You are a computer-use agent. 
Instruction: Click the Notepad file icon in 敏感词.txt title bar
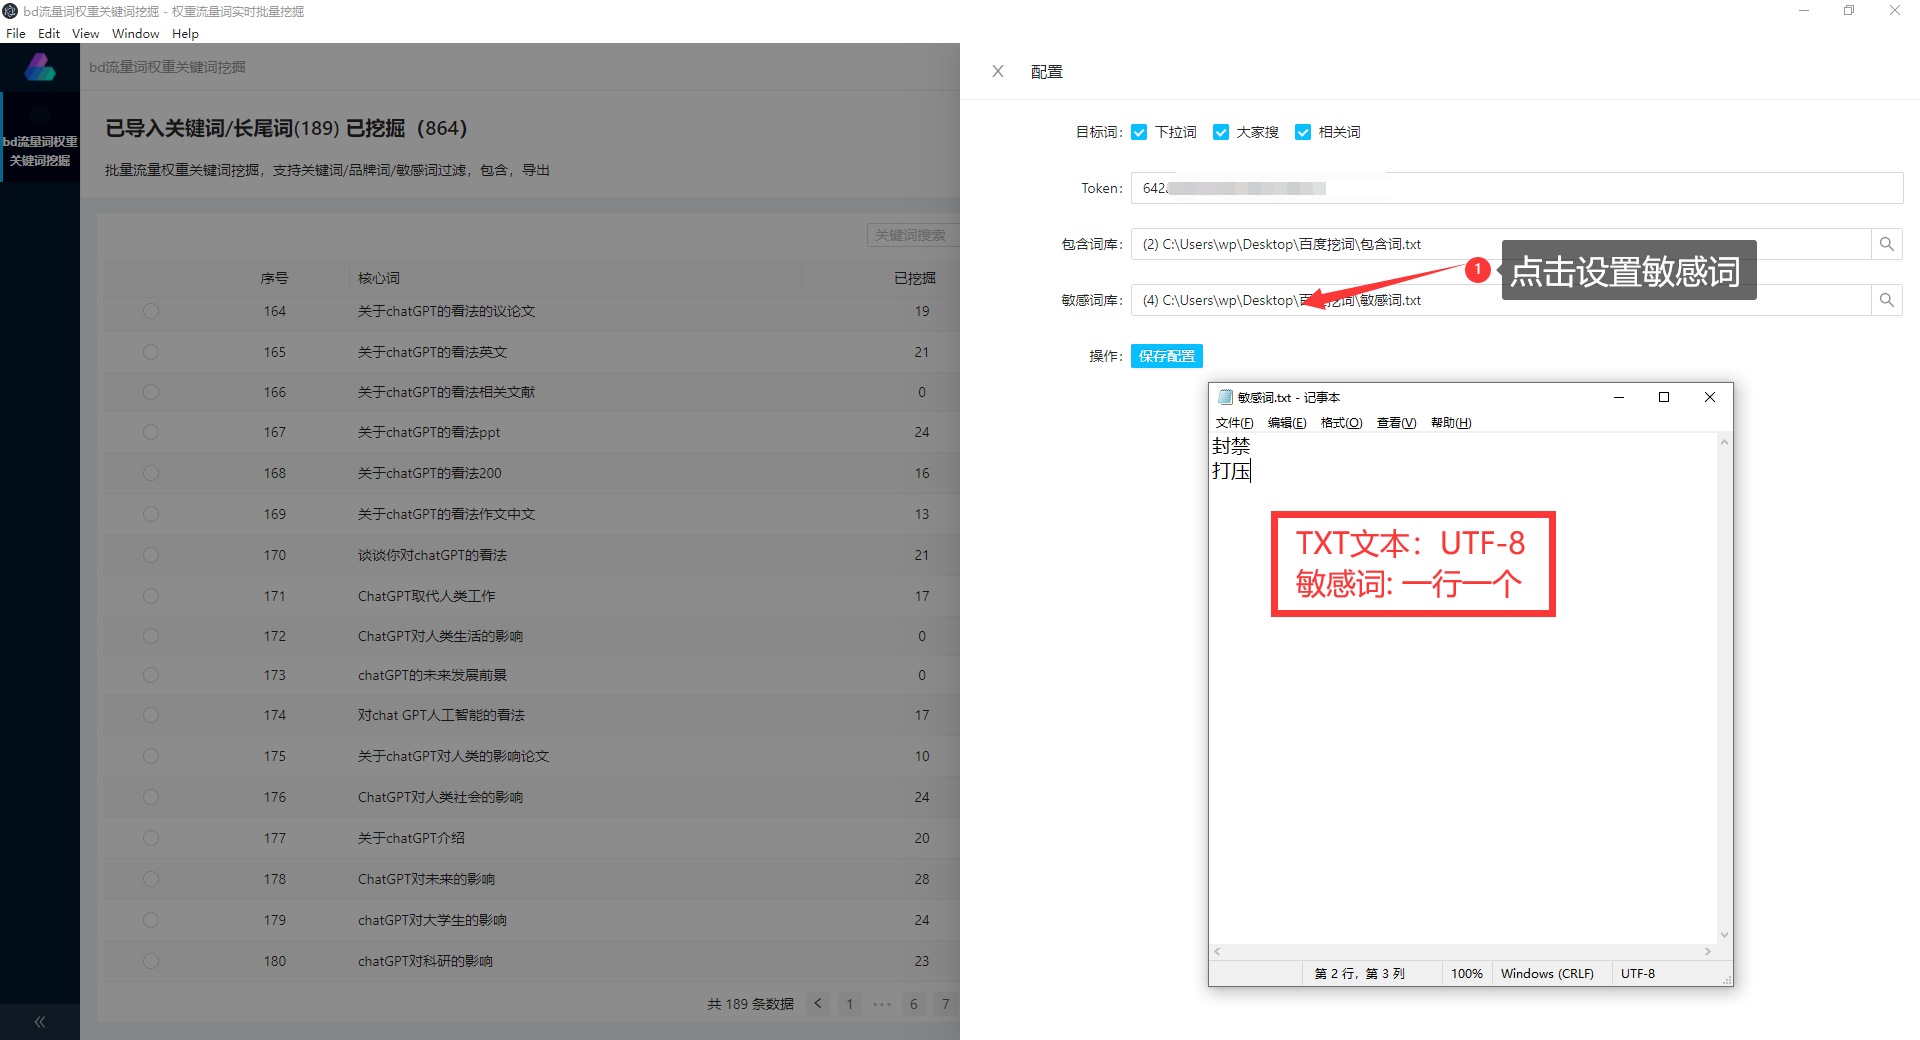point(1224,396)
